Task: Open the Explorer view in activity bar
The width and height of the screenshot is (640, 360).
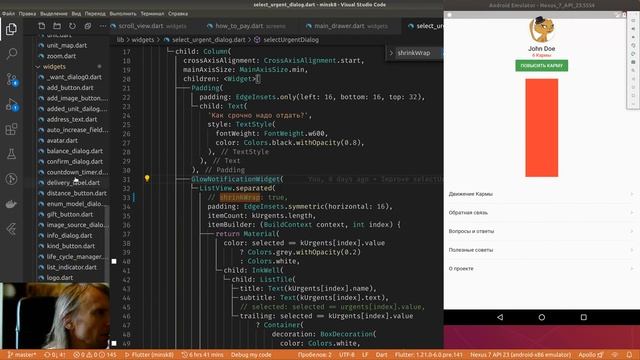Action: (x=11, y=29)
